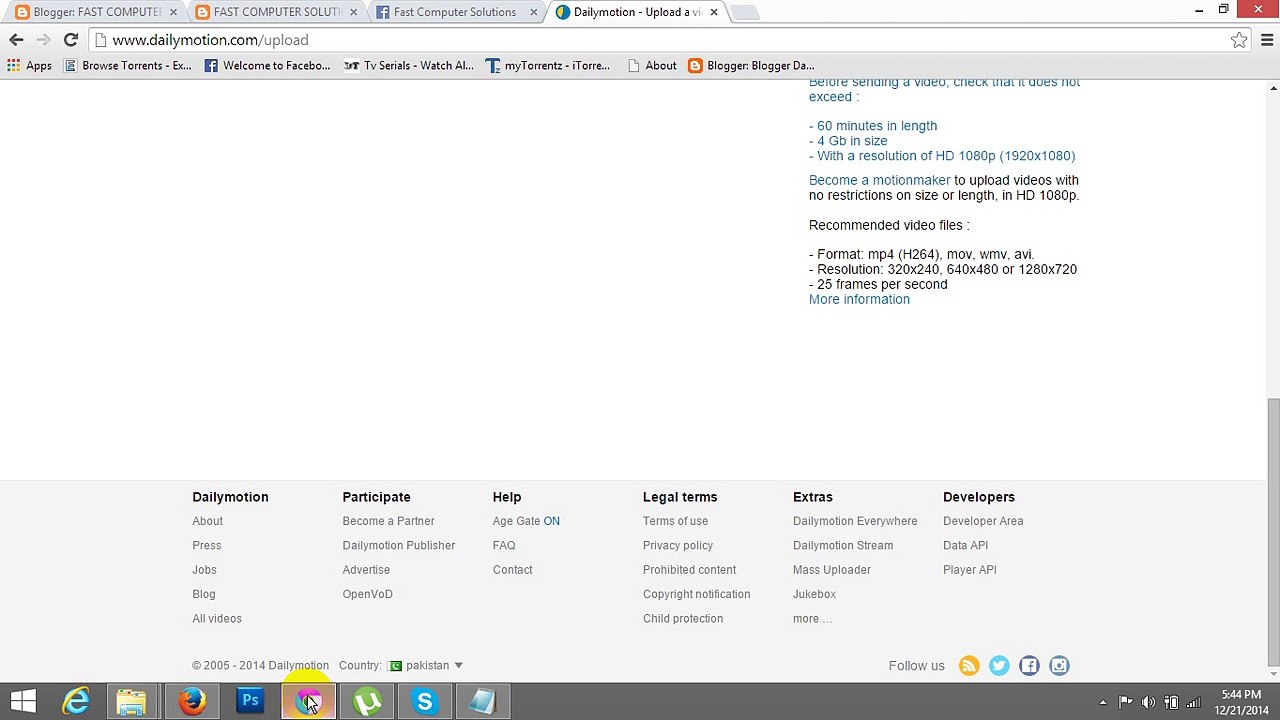This screenshot has width=1280, height=720.
Task: Open the network signal tray icon
Action: point(1193,702)
